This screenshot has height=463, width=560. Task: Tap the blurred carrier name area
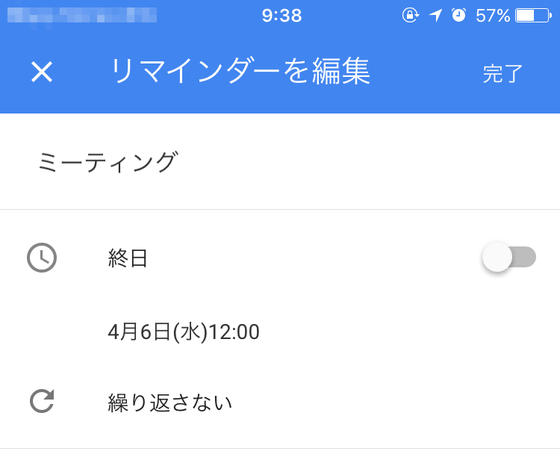pyautogui.click(x=82, y=16)
